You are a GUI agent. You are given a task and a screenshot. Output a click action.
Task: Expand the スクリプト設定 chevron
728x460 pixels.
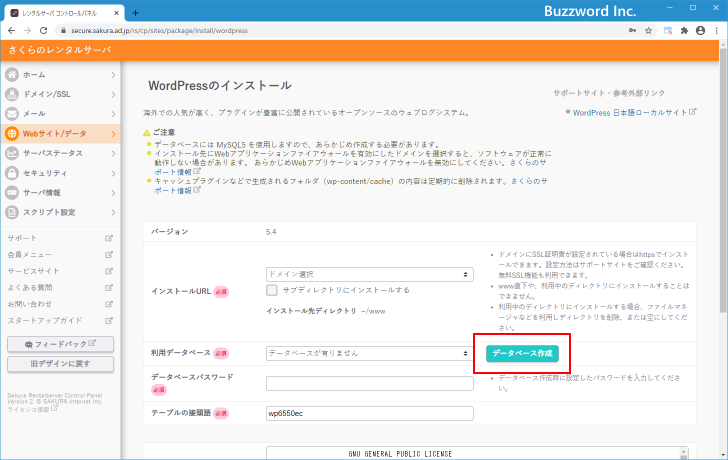[113, 213]
